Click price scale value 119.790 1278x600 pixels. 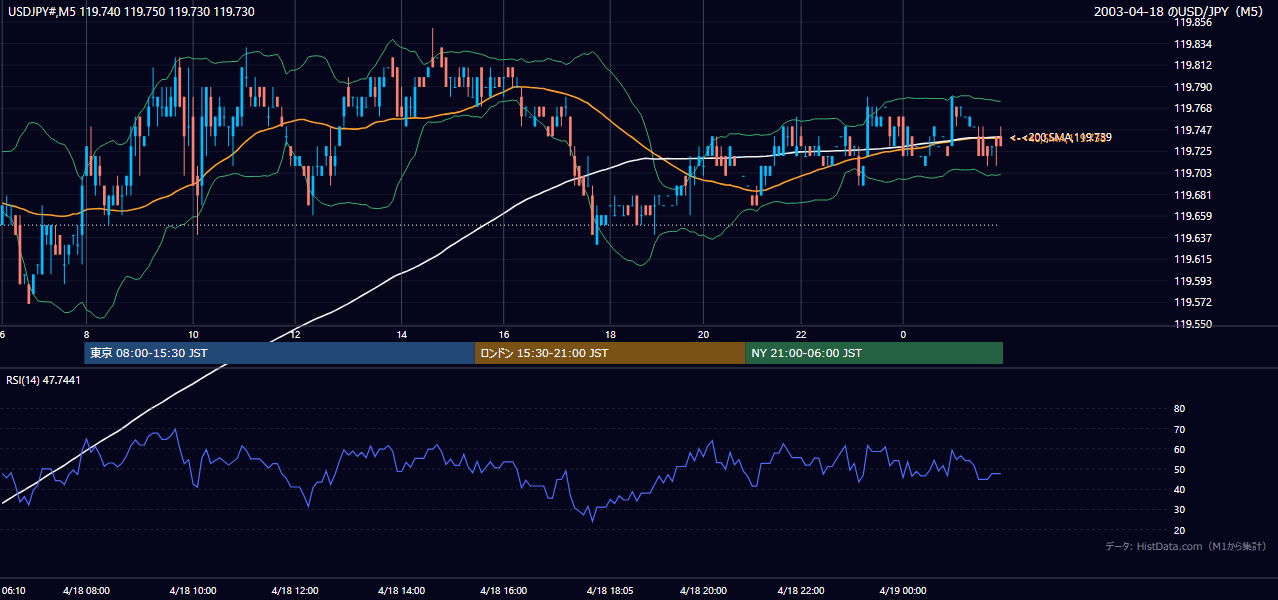point(1193,87)
